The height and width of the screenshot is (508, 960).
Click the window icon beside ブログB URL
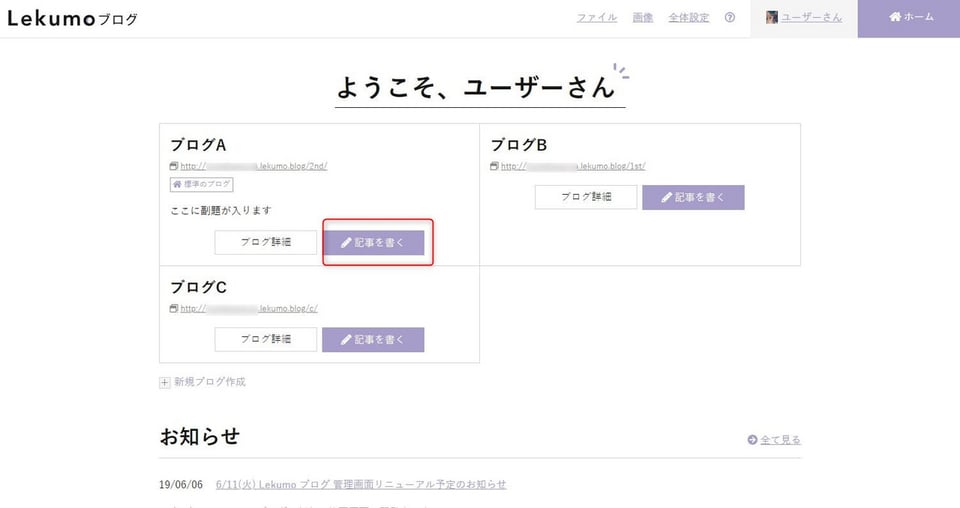tap(494, 166)
